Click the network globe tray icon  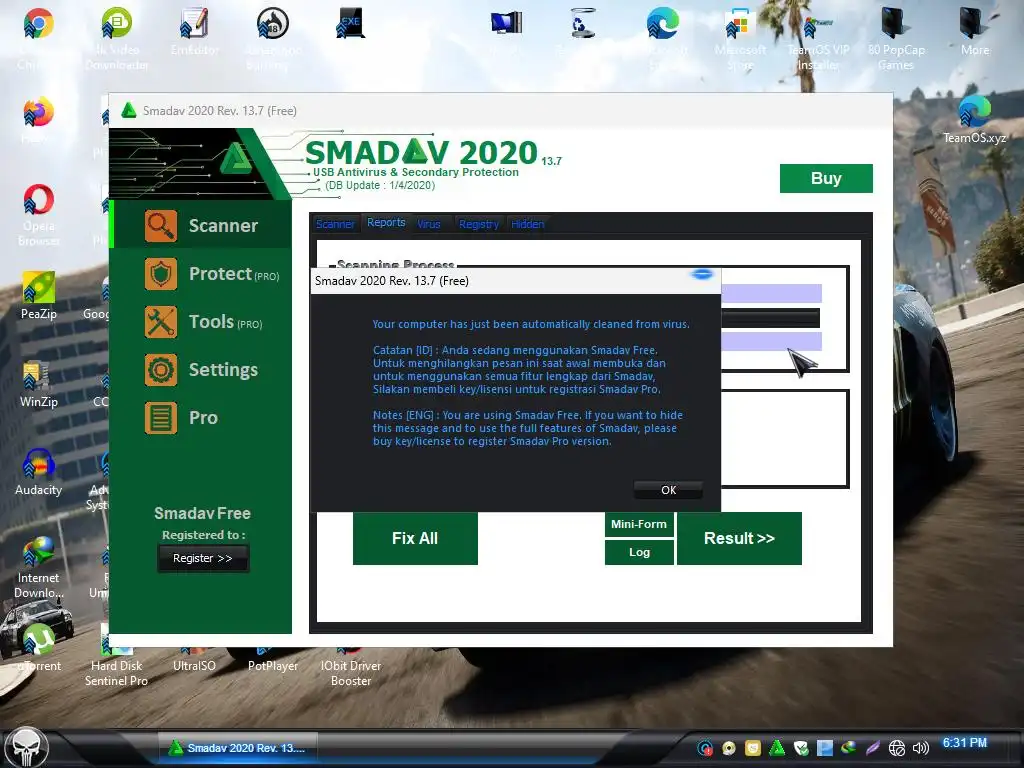[897, 748]
